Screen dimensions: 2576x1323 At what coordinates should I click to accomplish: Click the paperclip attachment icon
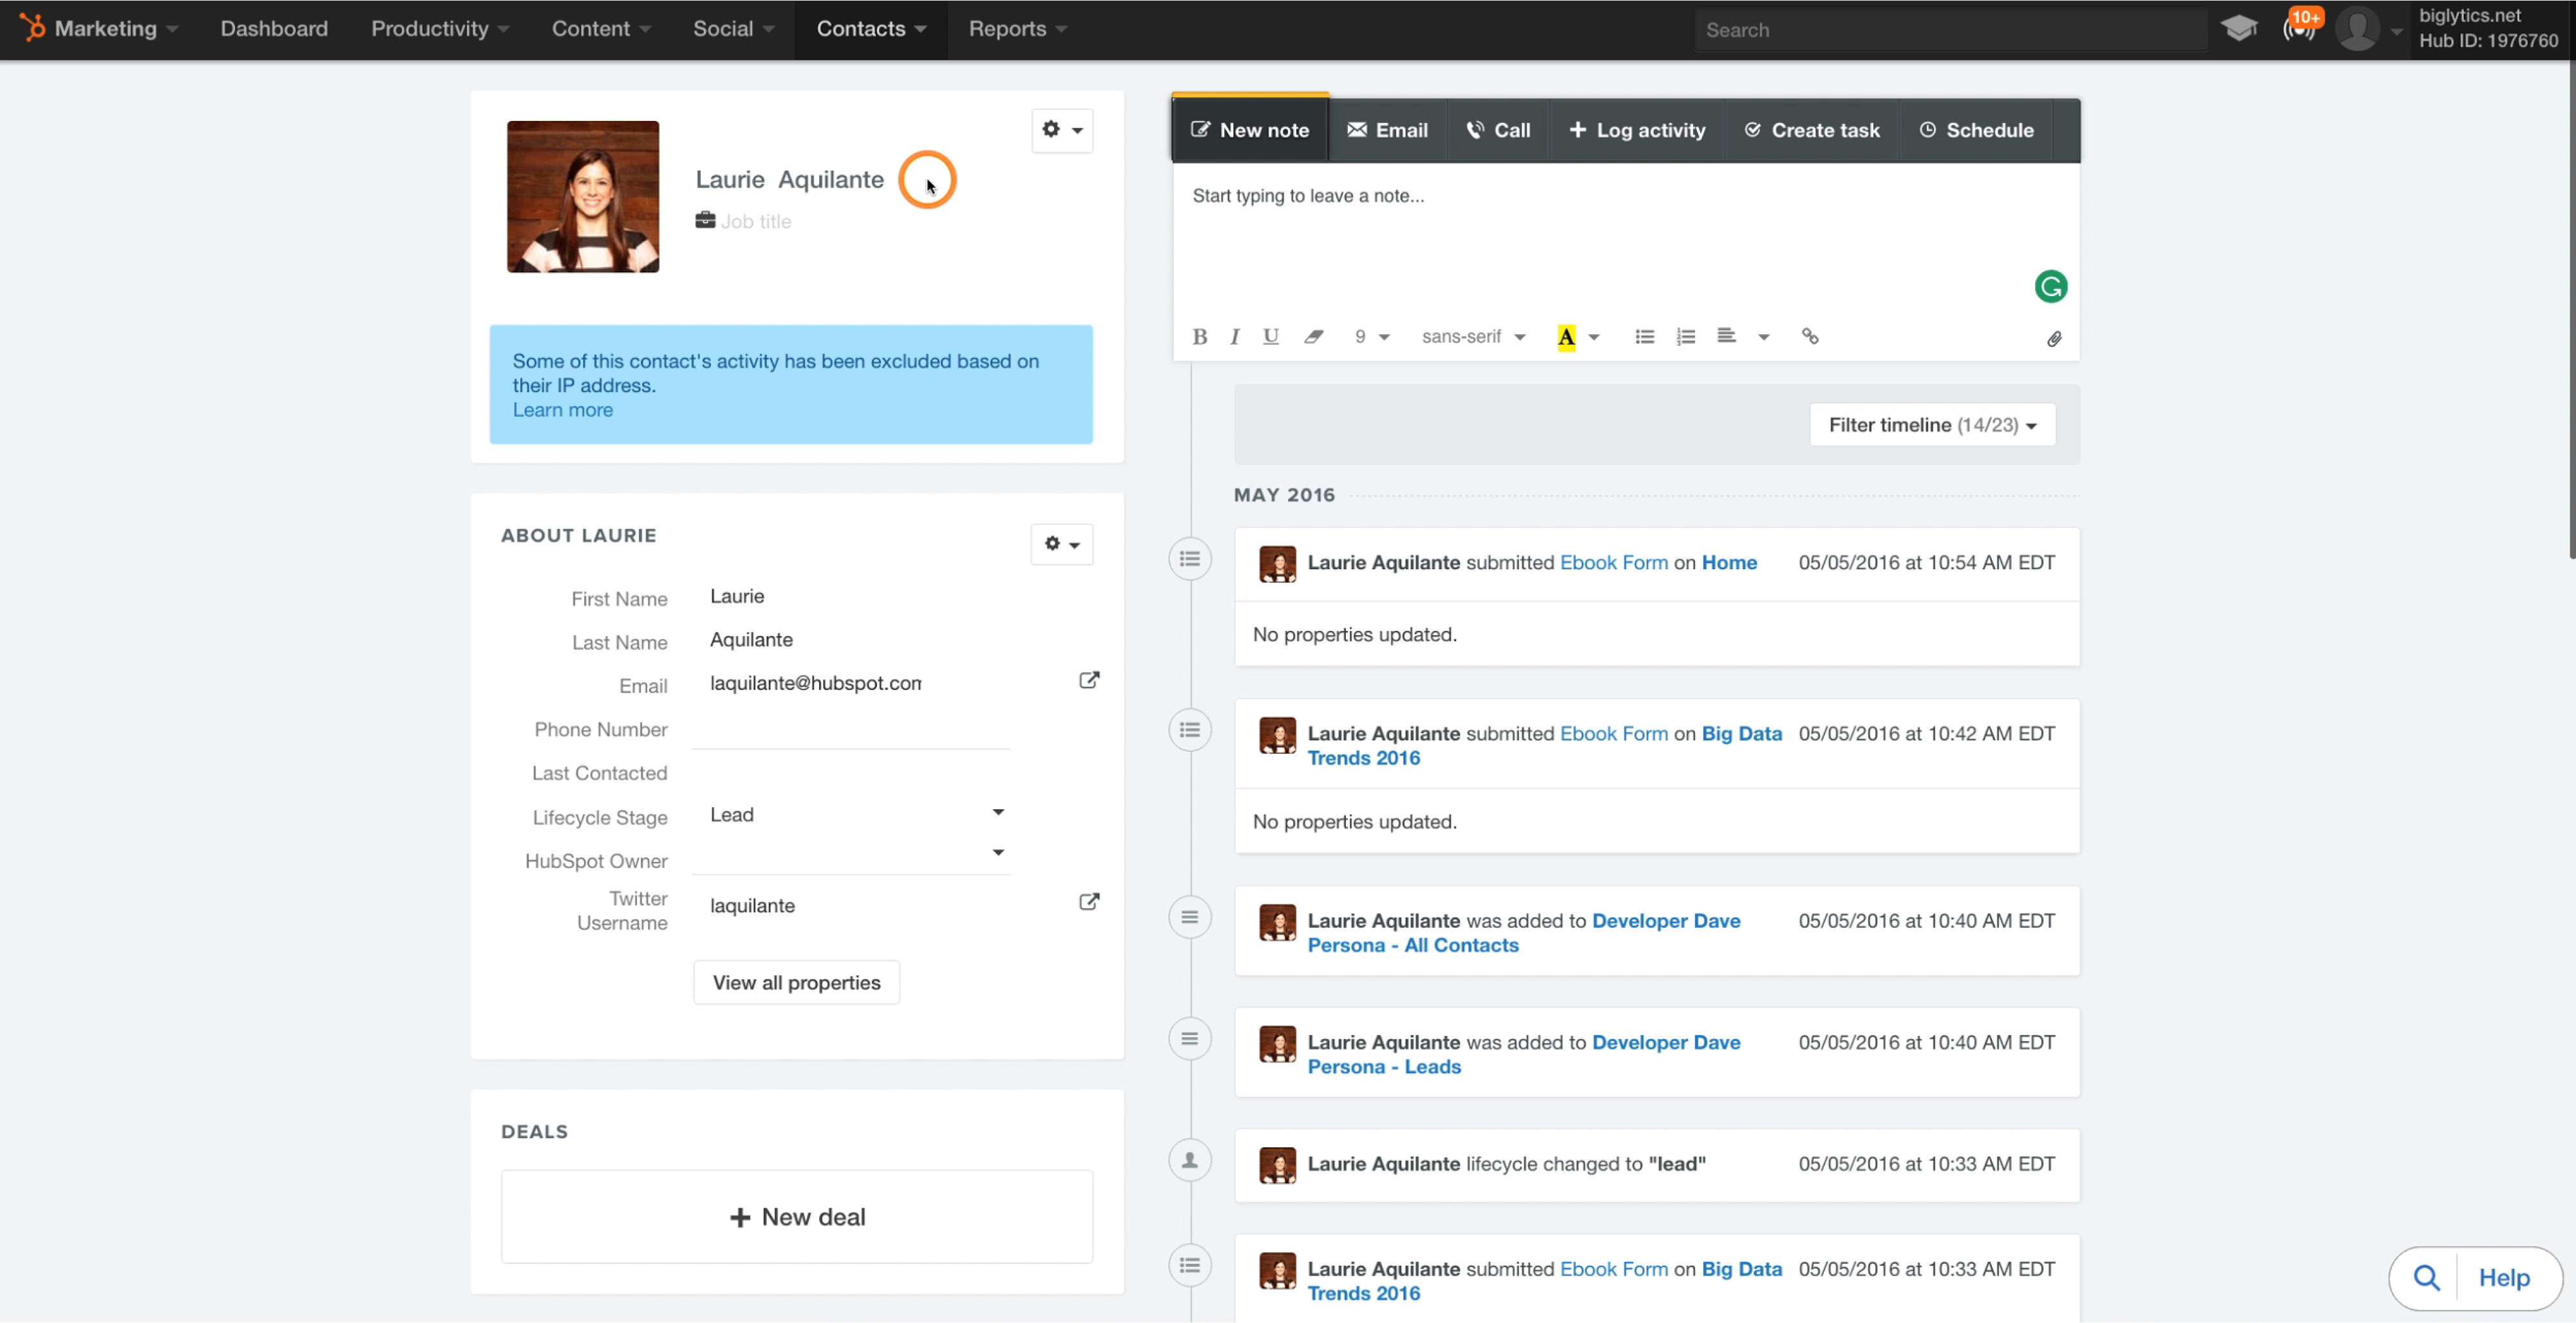pos(2053,339)
